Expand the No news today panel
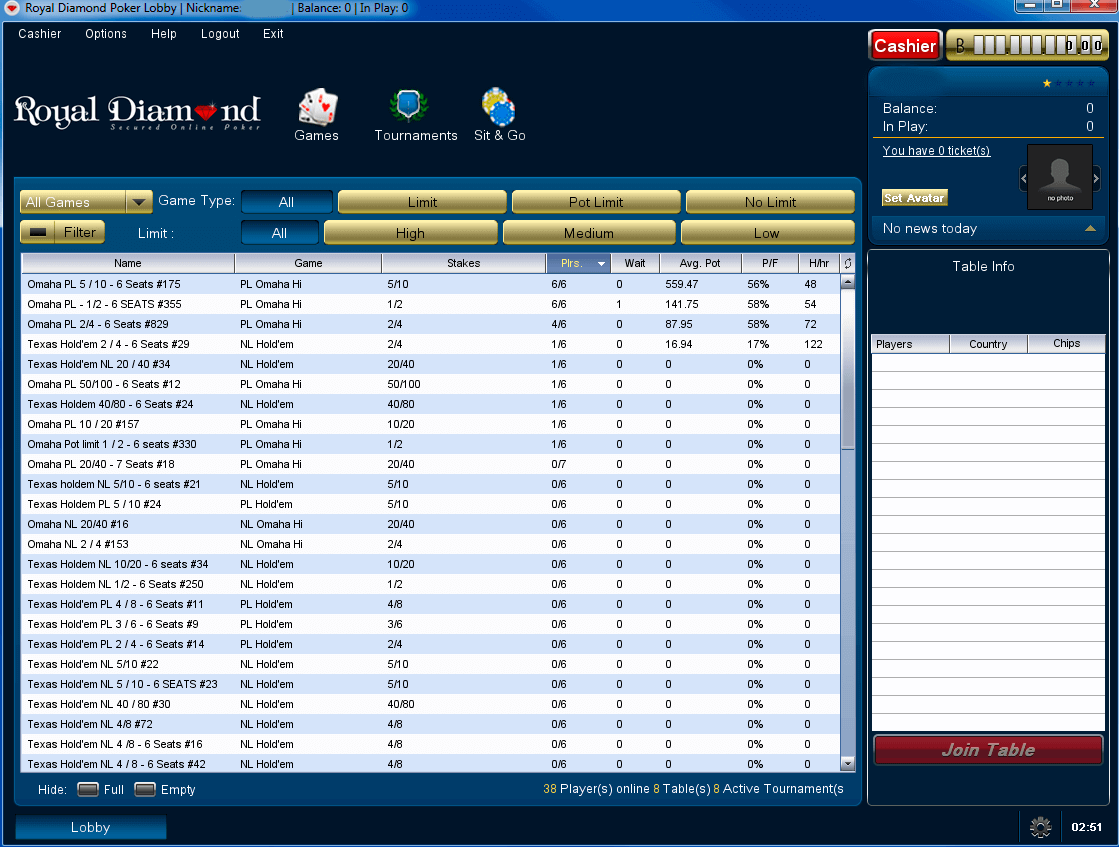The width and height of the screenshot is (1119, 847). pos(1090,229)
